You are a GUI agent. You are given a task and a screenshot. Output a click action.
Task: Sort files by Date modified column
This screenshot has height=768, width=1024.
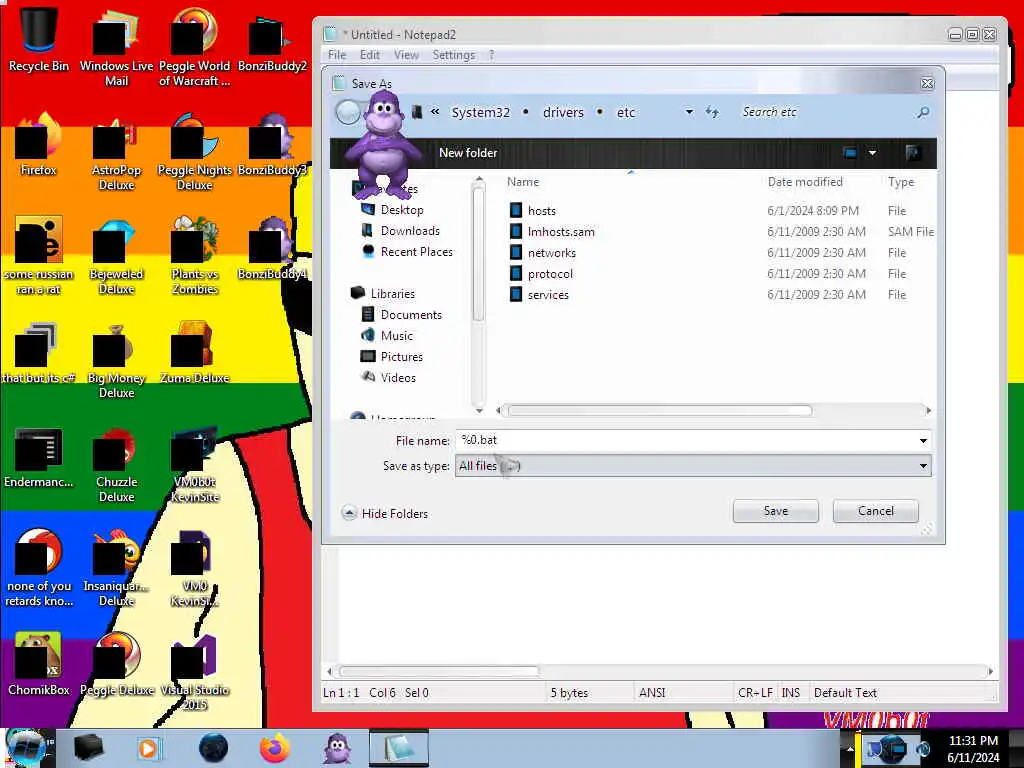[x=805, y=182]
